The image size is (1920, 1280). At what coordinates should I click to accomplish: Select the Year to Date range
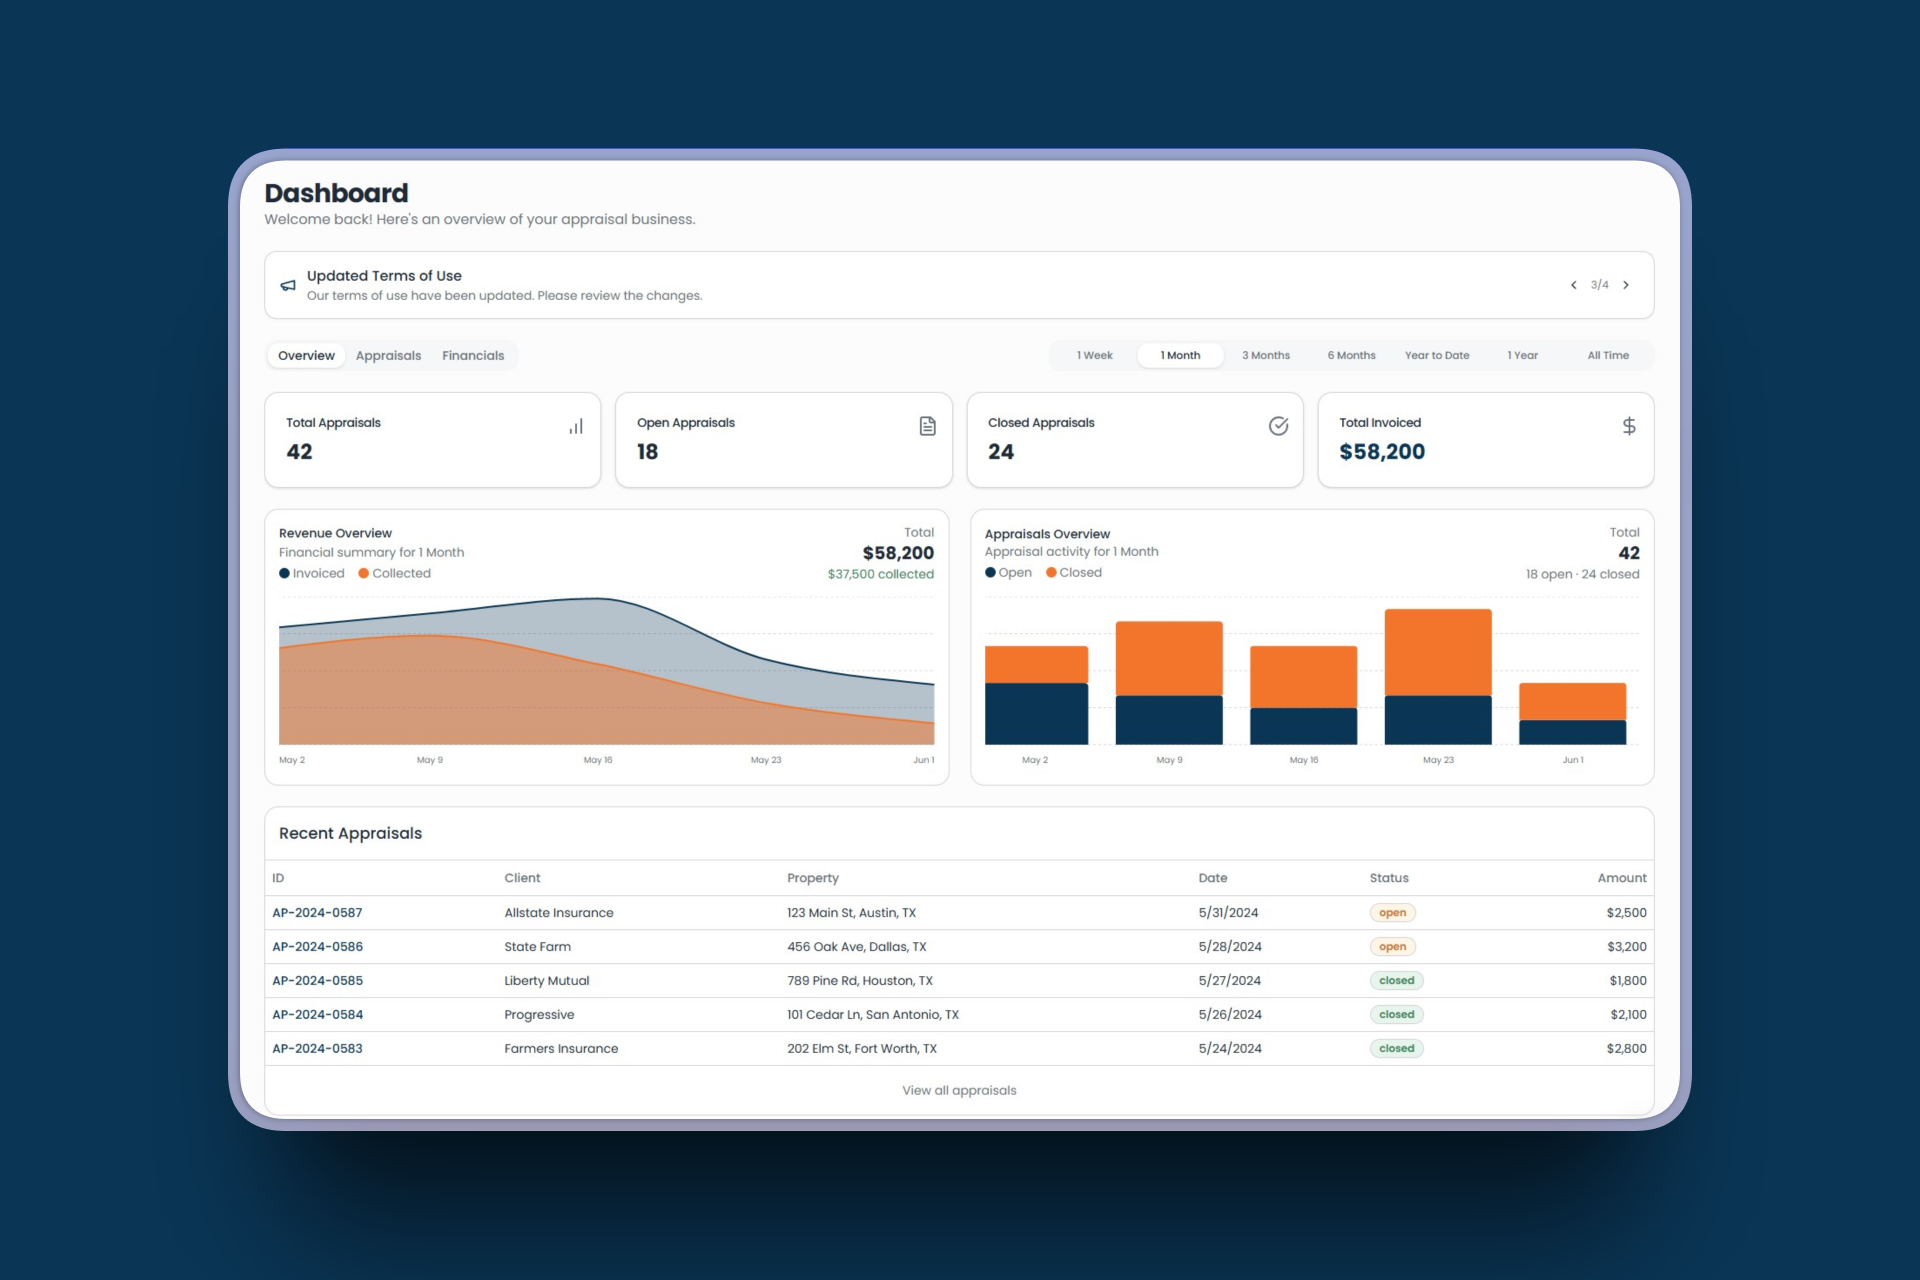(x=1437, y=355)
